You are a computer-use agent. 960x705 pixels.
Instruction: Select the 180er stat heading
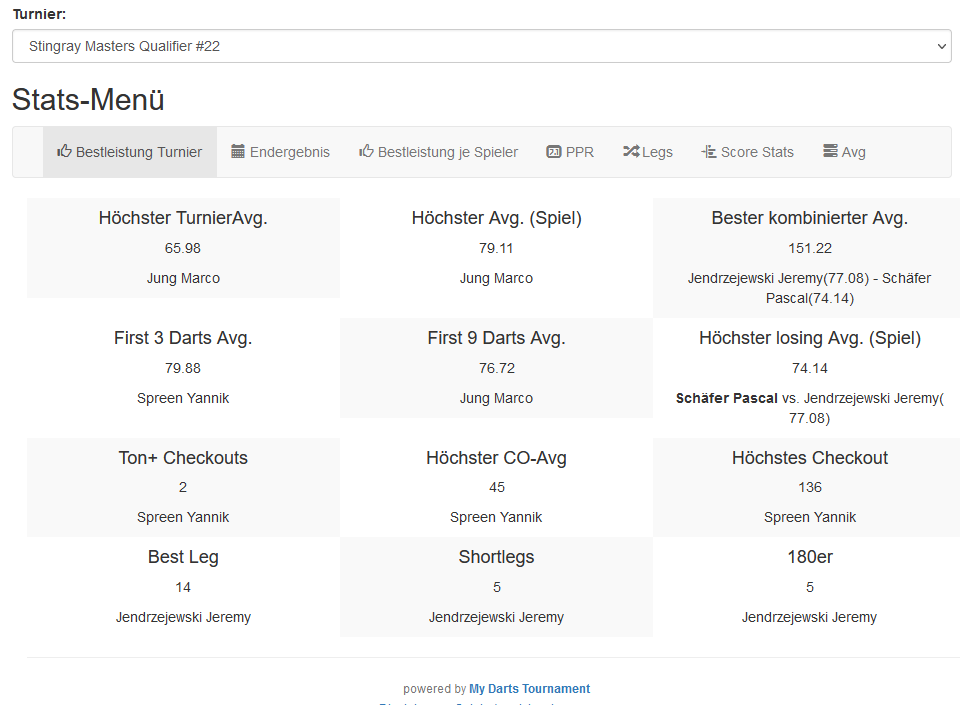[810, 557]
